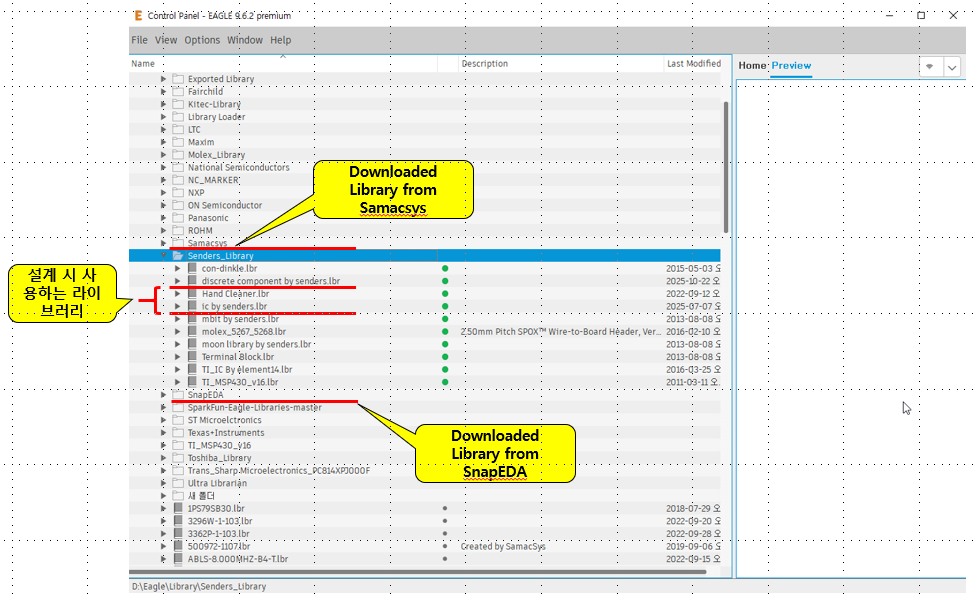
Task: Click the EAGLE logo in title bar
Action: 137,16
